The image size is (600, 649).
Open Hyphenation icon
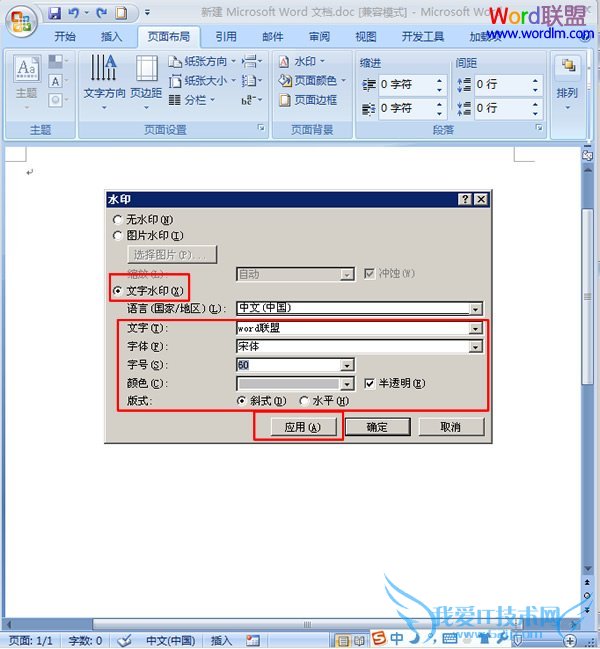(x=252, y=100)
